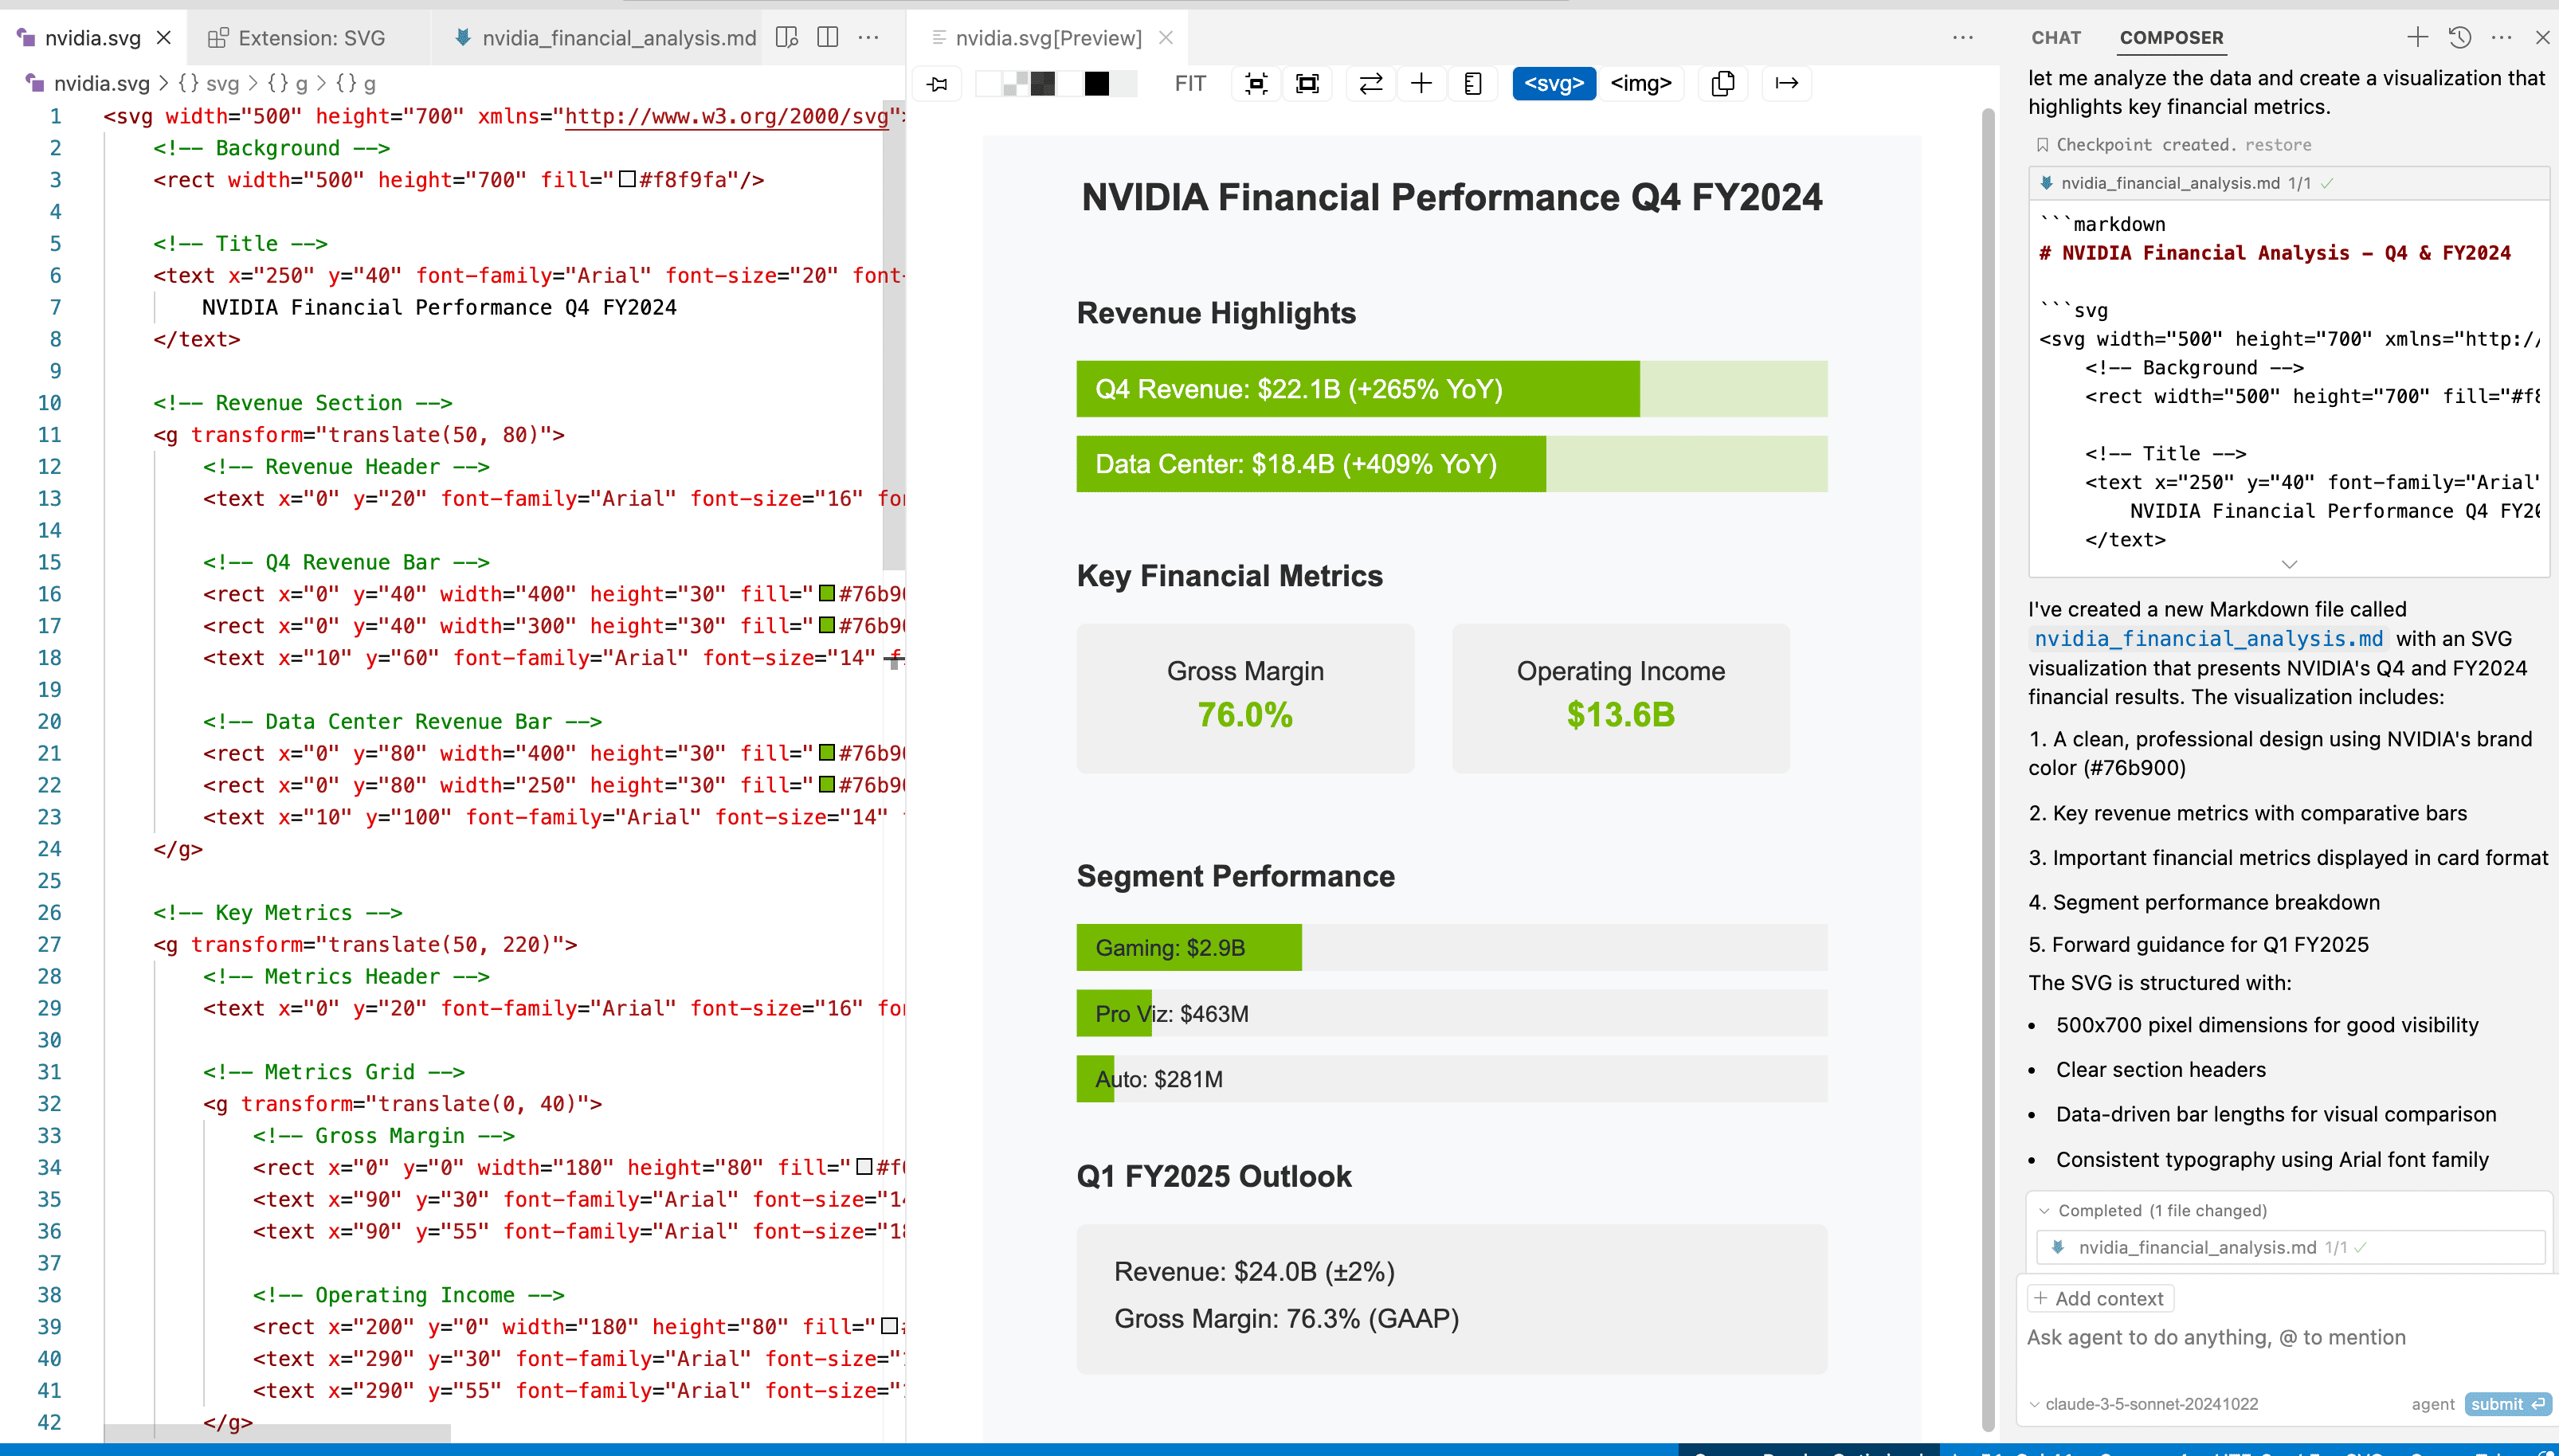Click the export arrow icon in preview toolbar
This screenshot has width=2559, height=1456.
click(x=1787, y=84)
